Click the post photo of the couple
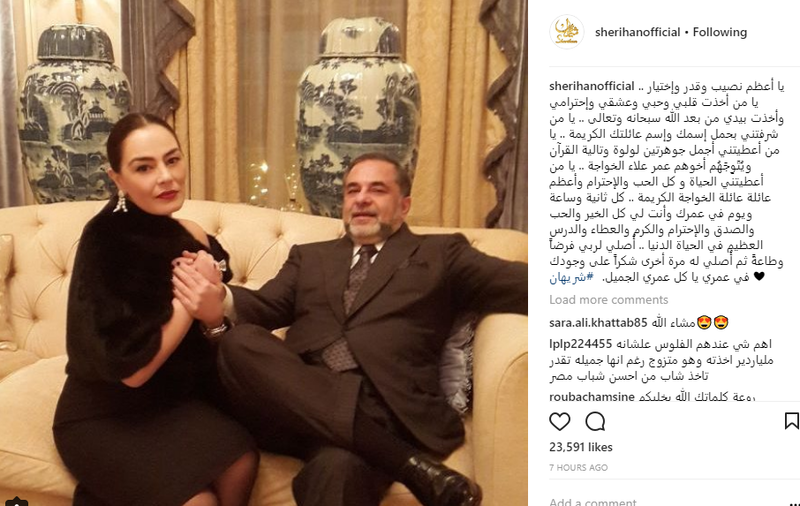This screenshot has height=506, width=800. pos(264,253)
